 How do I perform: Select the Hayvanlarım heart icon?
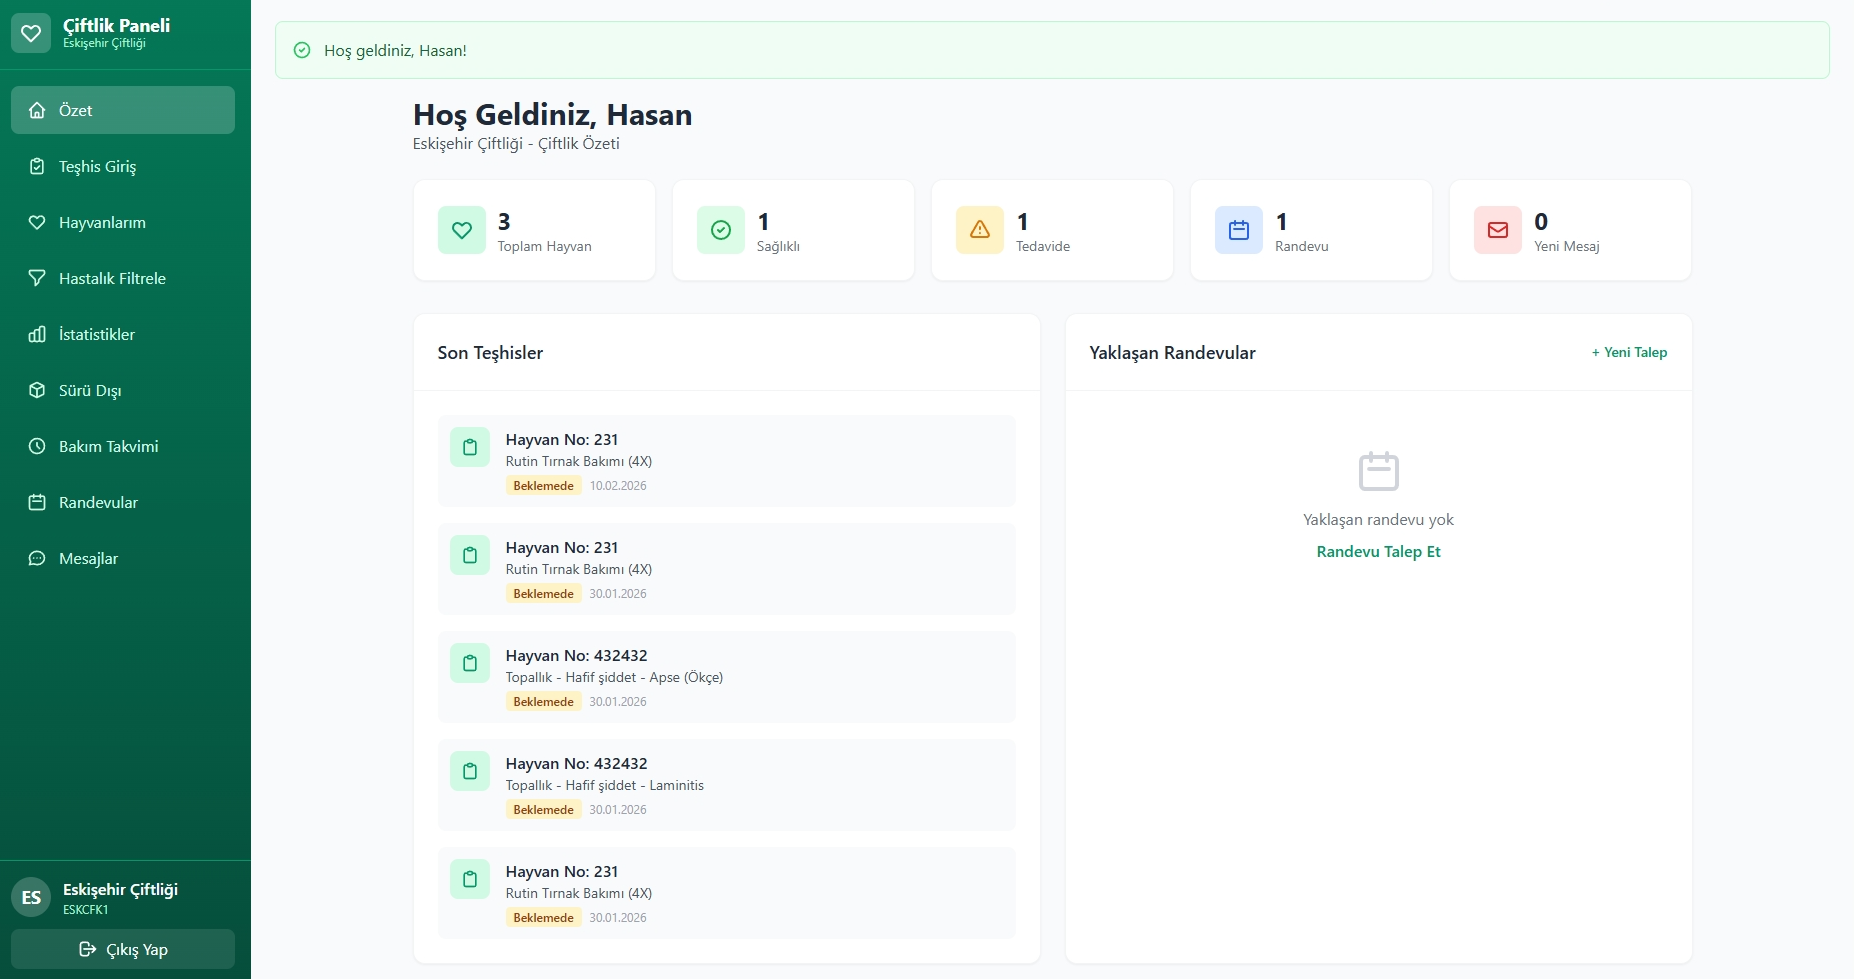click(37, 222)
